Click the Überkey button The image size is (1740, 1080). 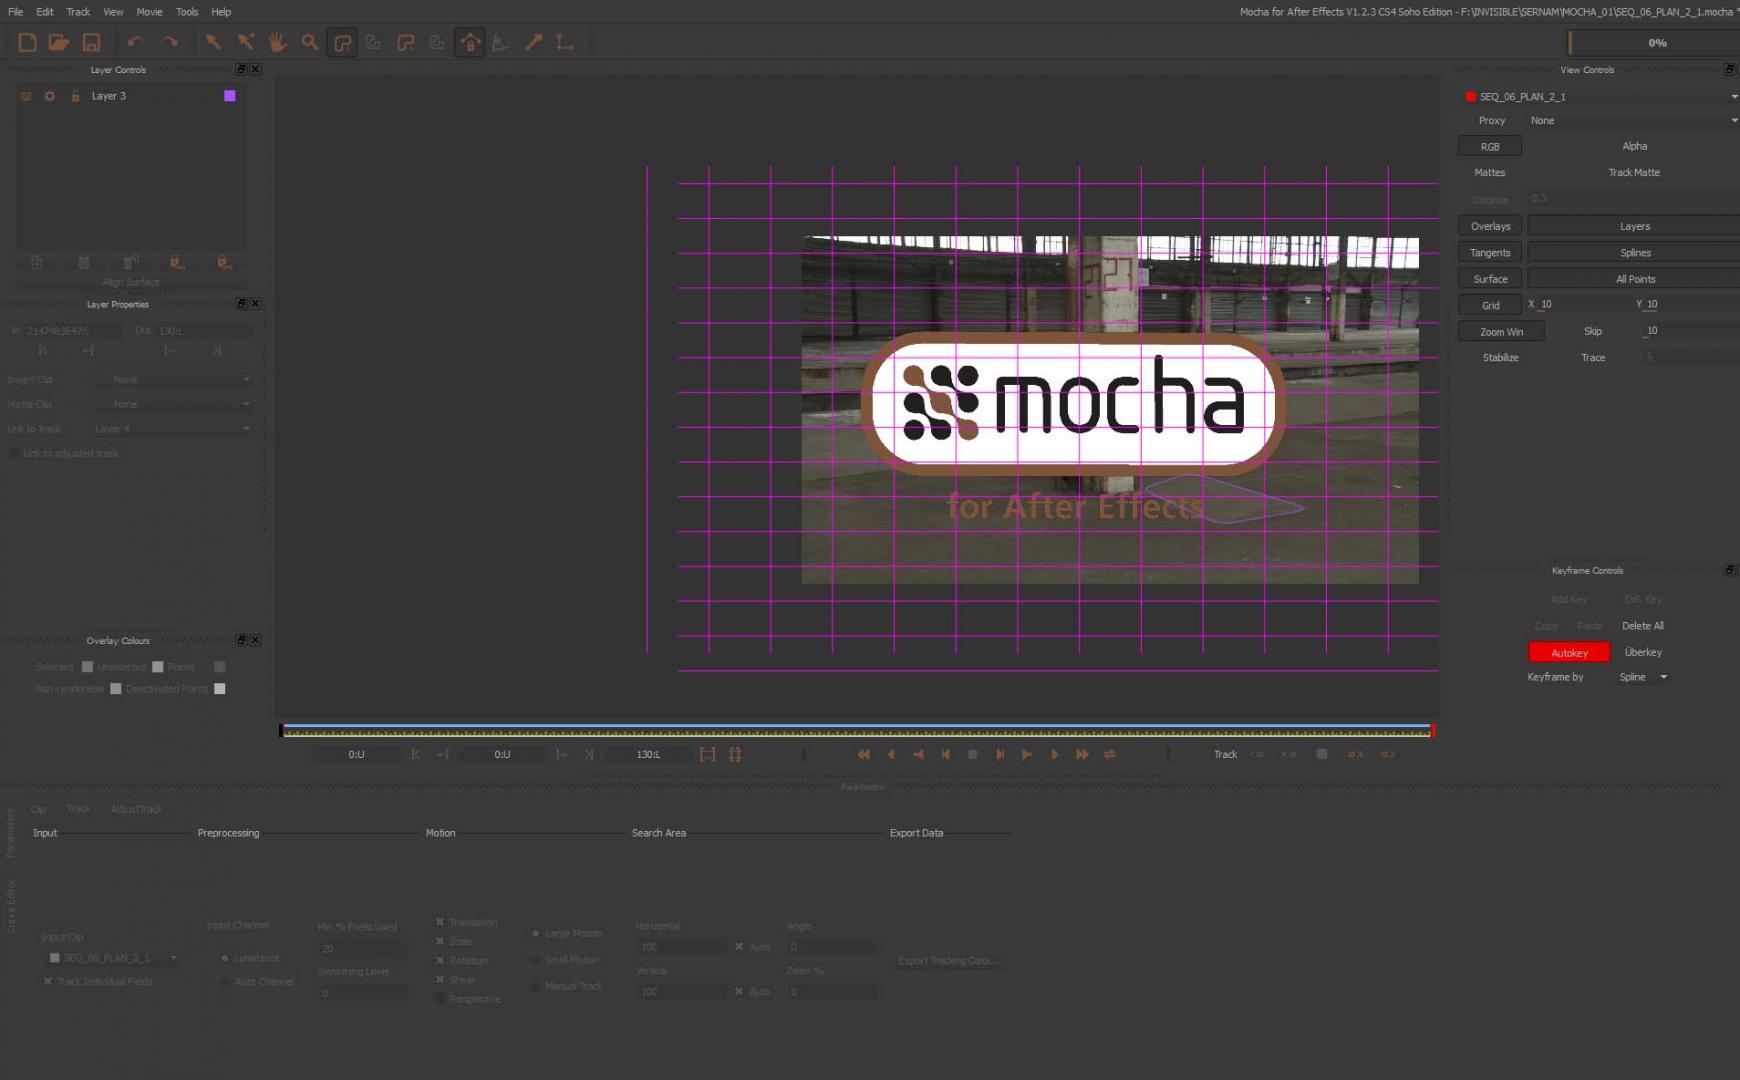pyautogui.click(x=1642, y=653)
